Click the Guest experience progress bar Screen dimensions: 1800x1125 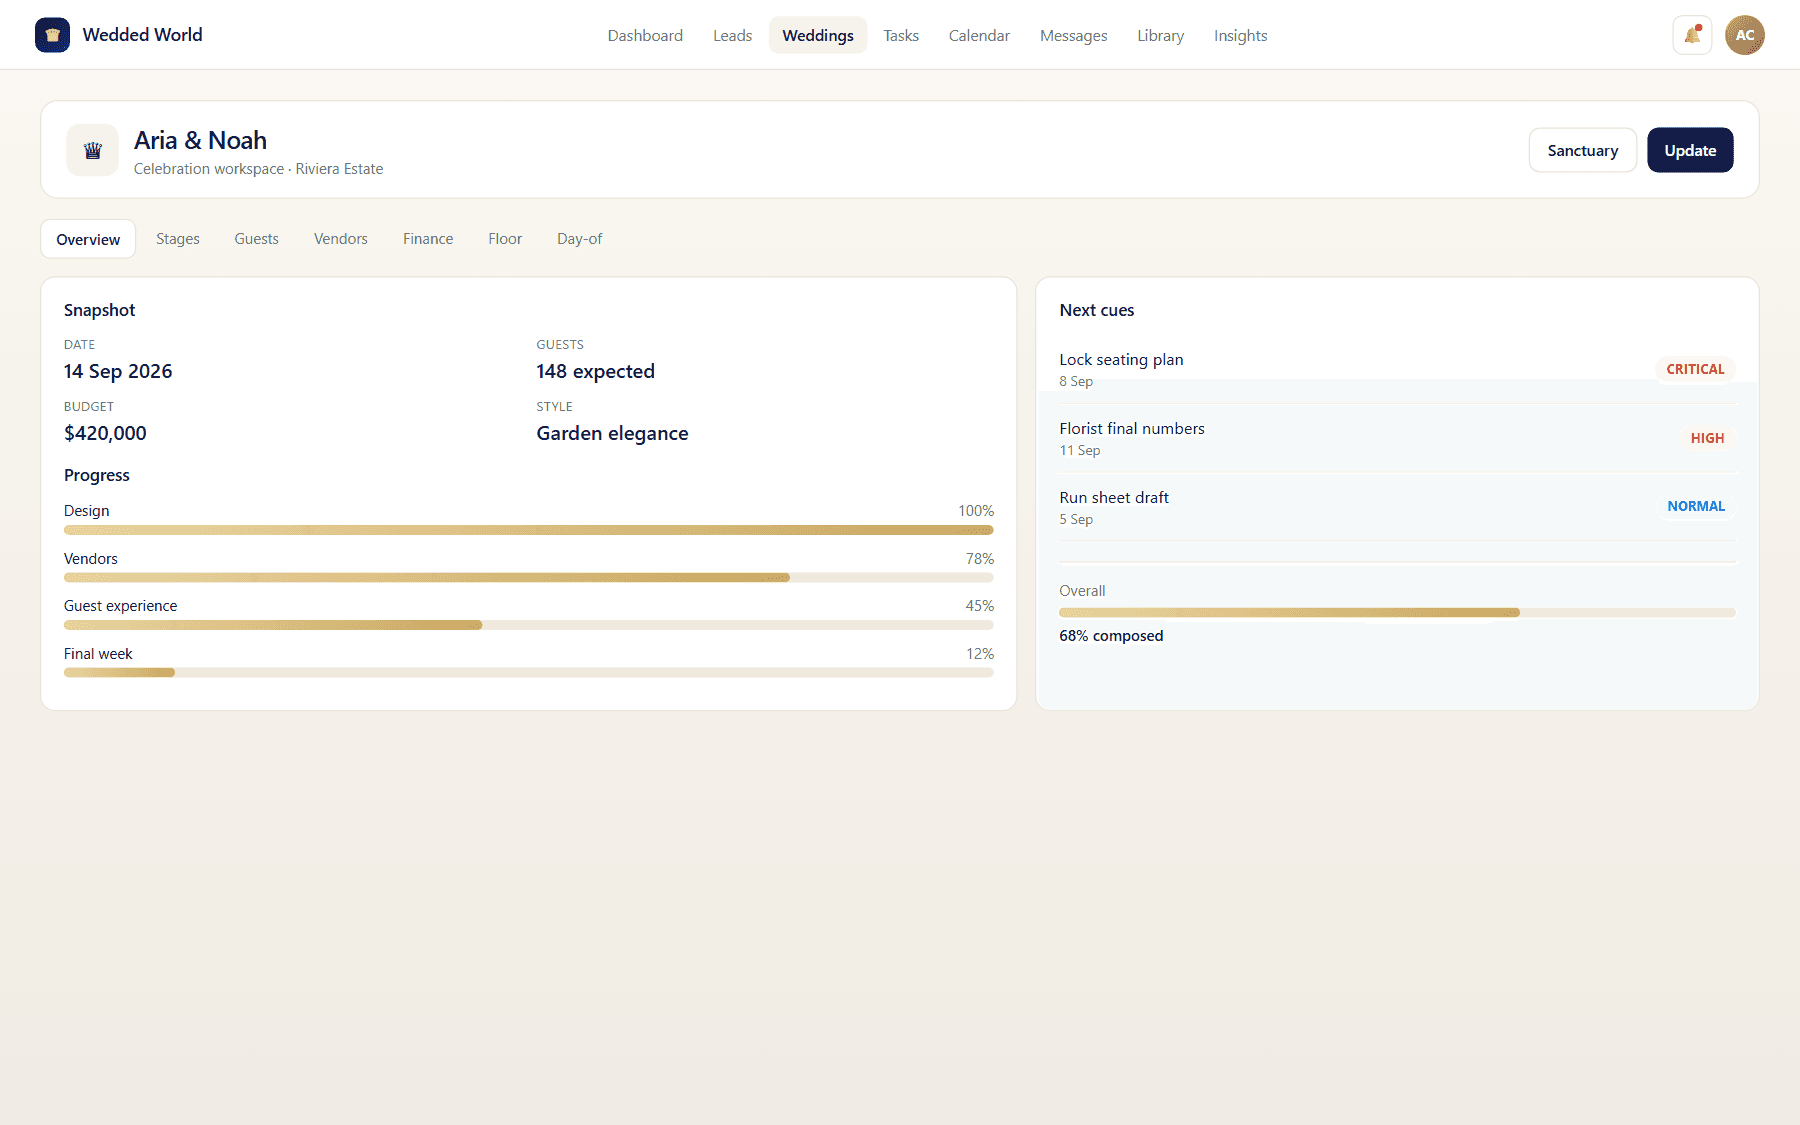click(529, 625)
